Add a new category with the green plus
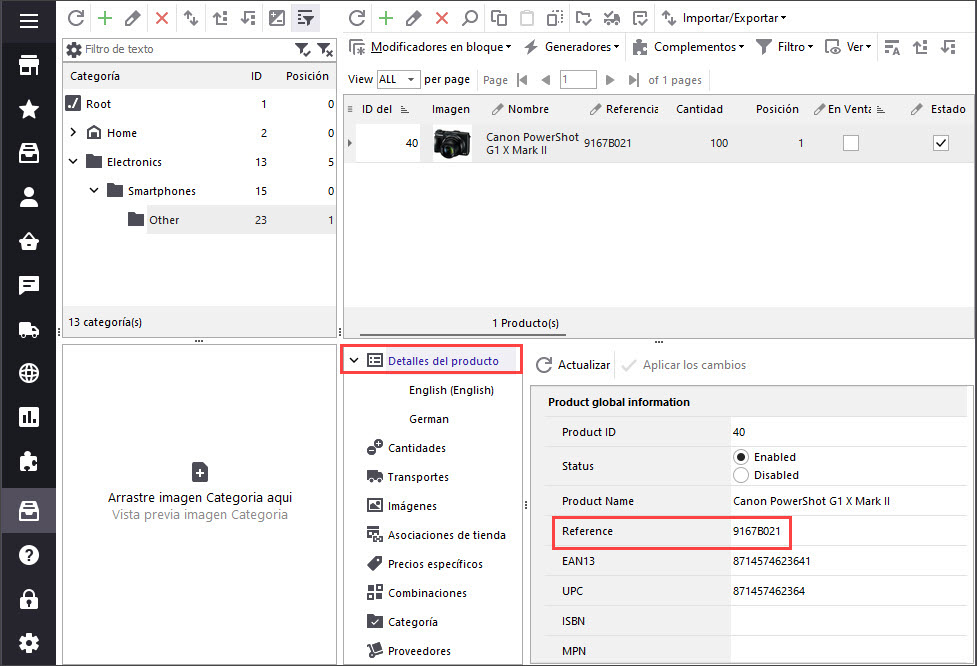The height and width of the screenshot is (666, 977). 105,17
